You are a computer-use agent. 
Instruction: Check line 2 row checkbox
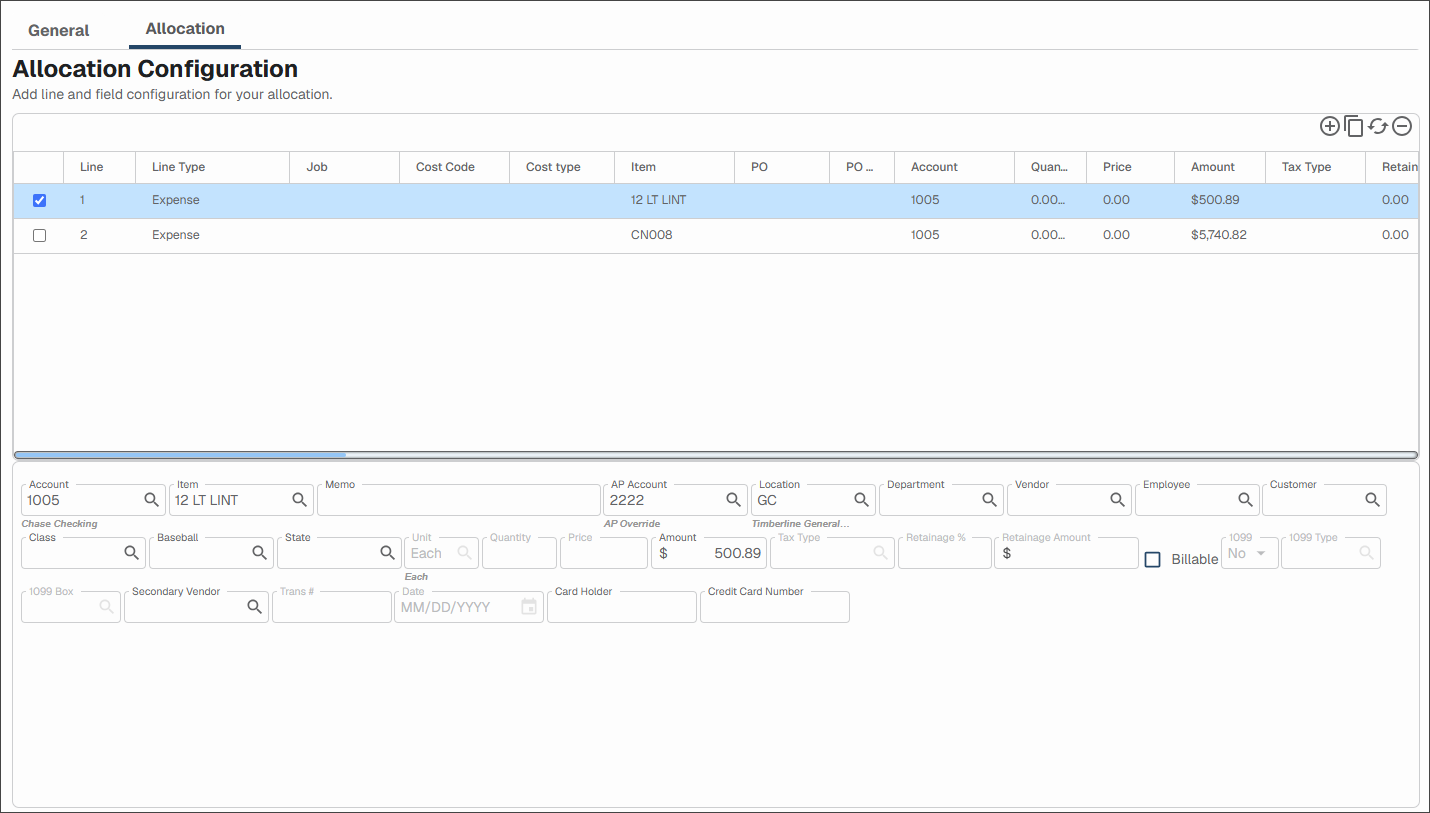[x=39, y=235]
